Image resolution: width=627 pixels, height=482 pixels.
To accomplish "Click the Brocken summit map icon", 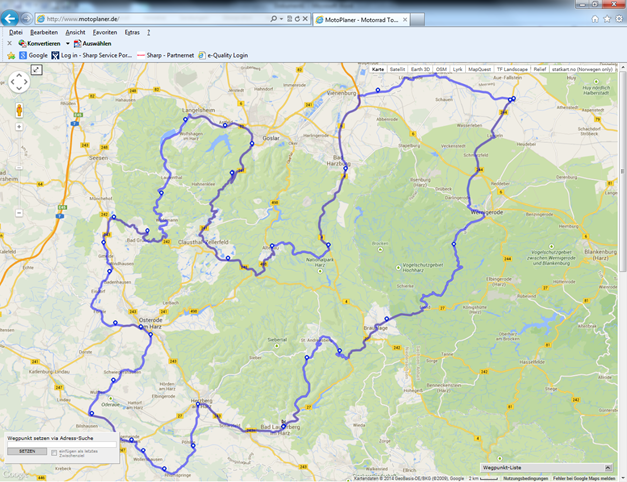I will pyautogui.click(x=380, y=250).
